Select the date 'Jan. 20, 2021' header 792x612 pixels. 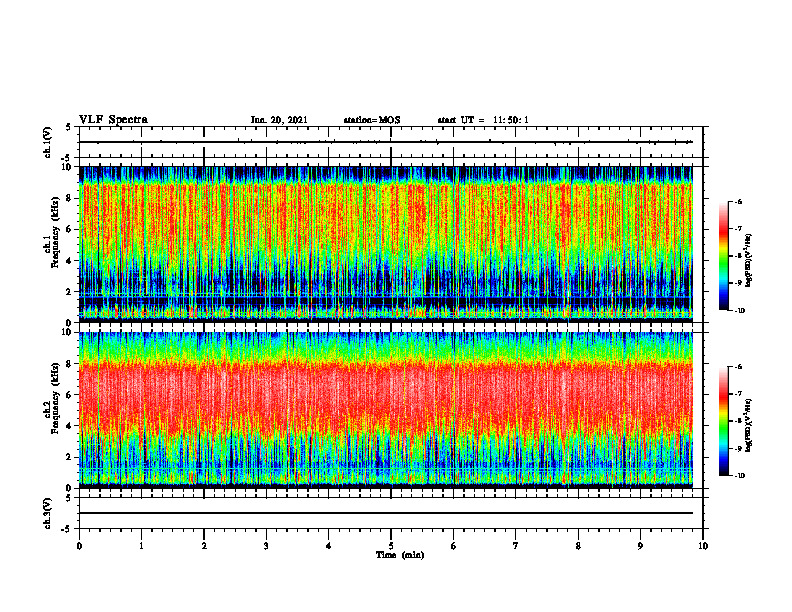pyautogui.click(x=279, y=120)
